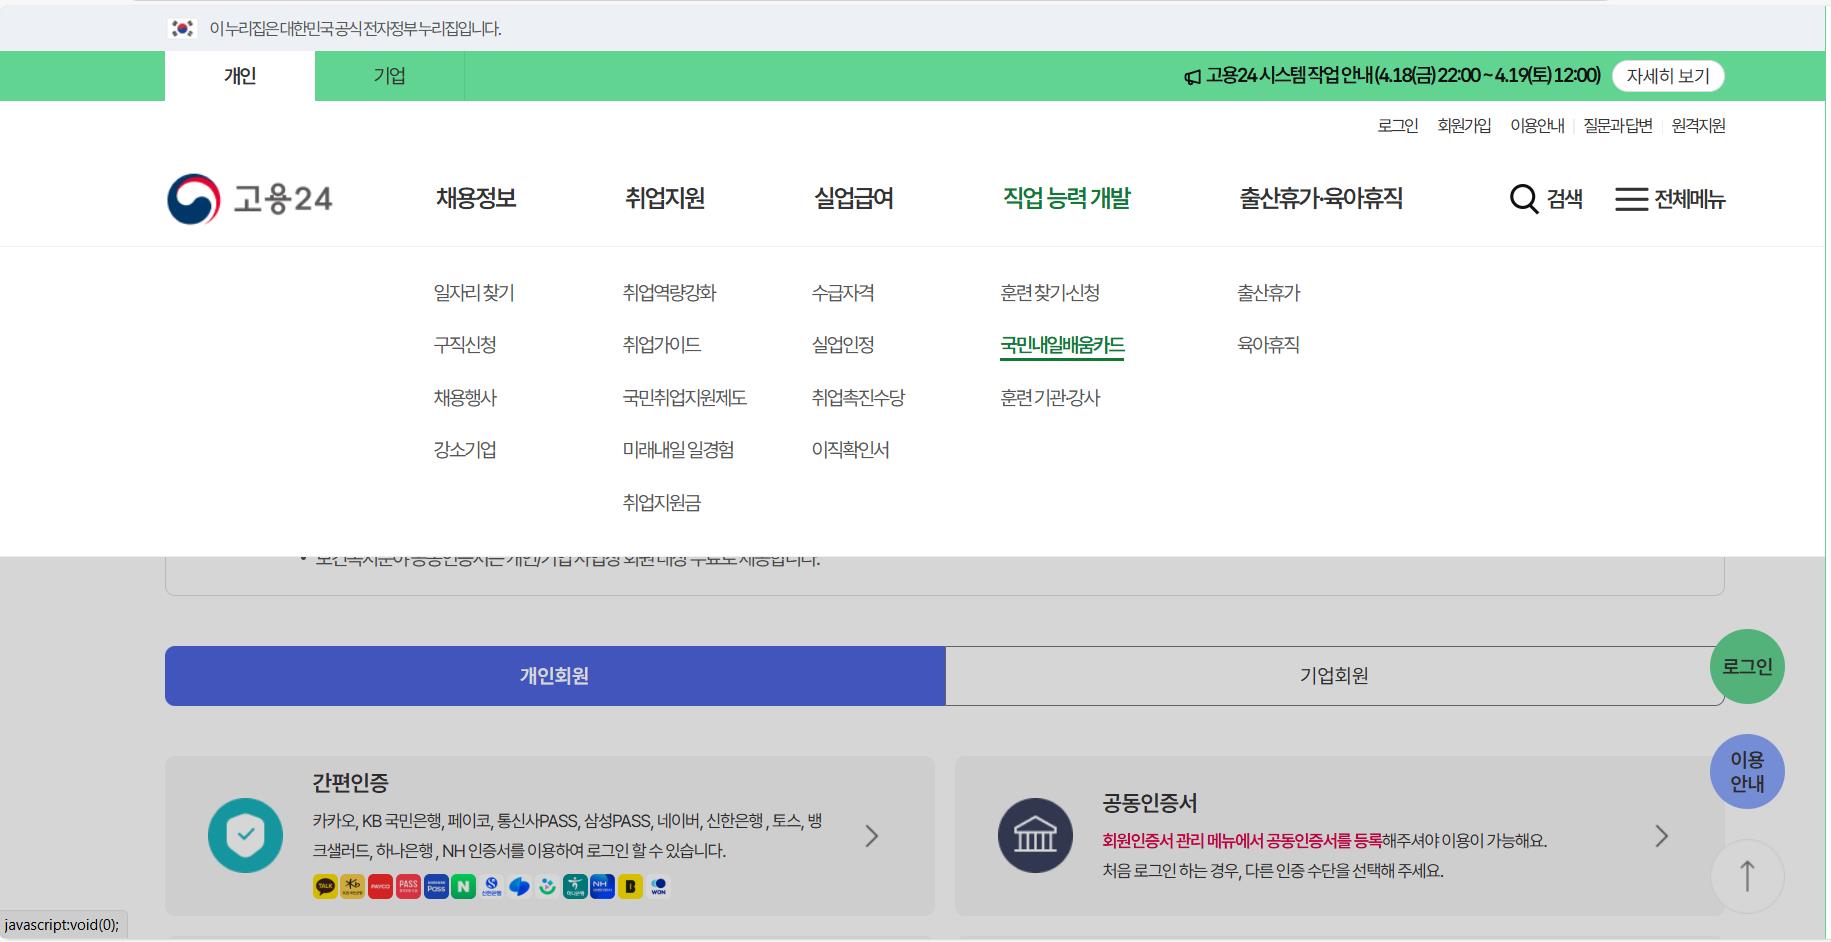This screenshot has width=1831, height=942.
Task: Select 취업촉진수당 submenu item
Action: 858,398
